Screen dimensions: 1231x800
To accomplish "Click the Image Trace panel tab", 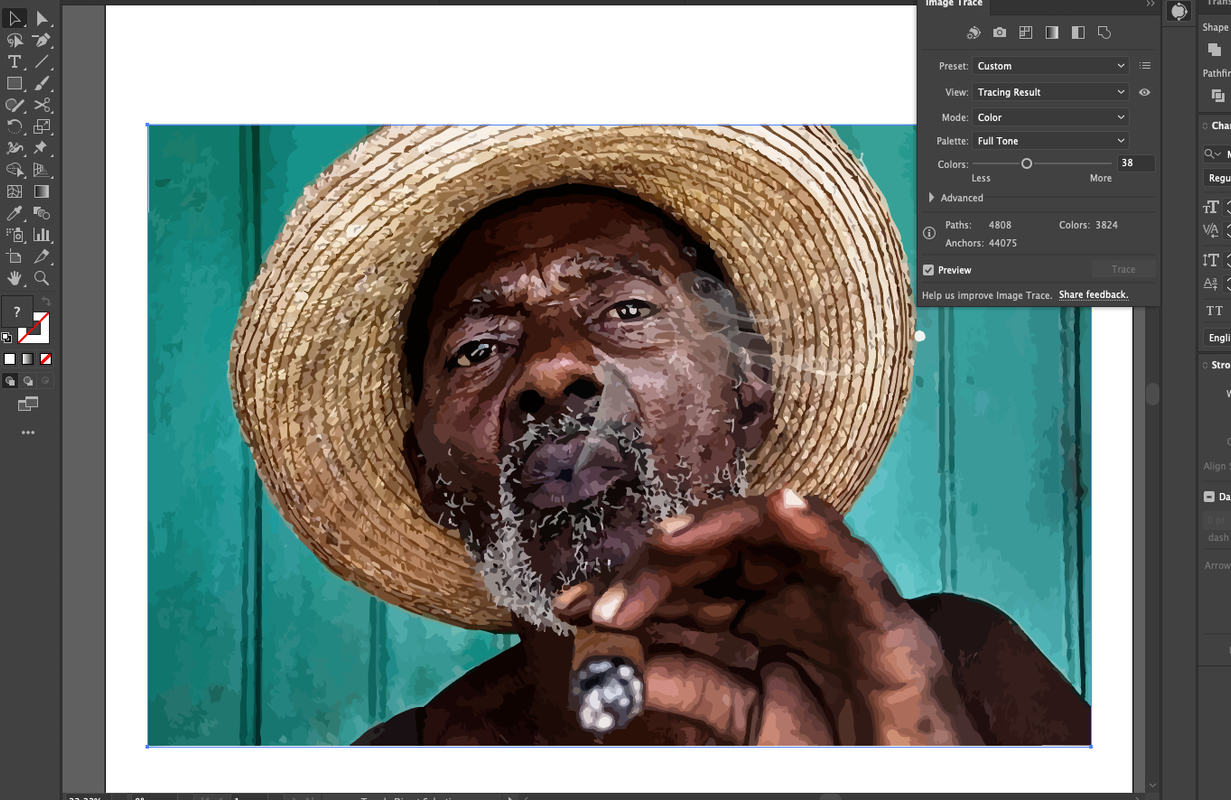I will tap(953, 4).
